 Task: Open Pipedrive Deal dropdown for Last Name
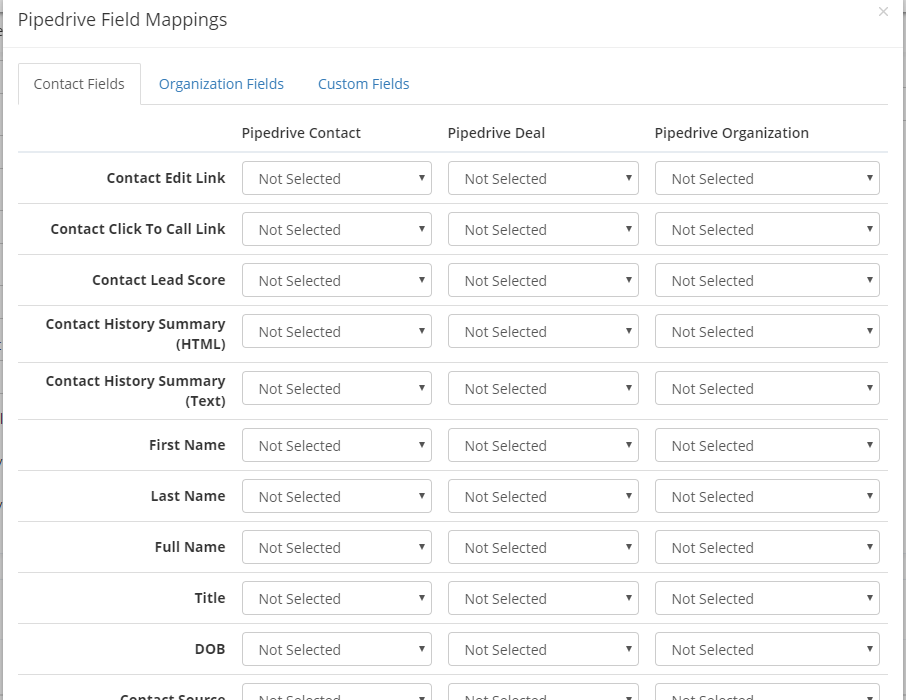(543, 496)
